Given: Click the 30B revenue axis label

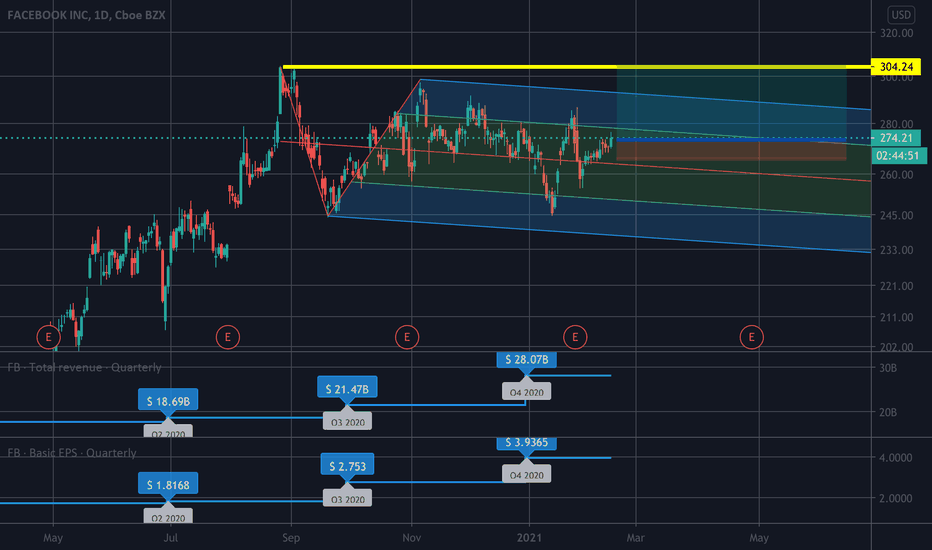Looking at the screenshot, I should pyautogui.click(x=888, y=368).
